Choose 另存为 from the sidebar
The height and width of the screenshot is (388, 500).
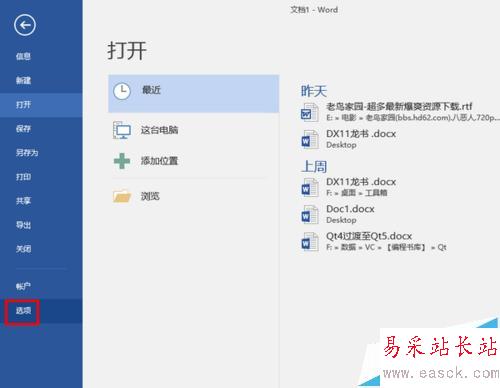pos(27,153)
